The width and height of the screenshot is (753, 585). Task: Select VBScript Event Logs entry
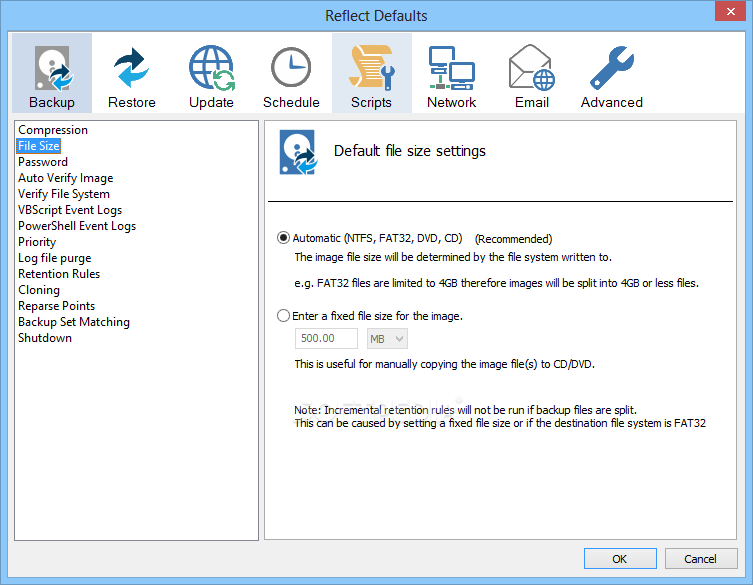click(x=70, y=210)
